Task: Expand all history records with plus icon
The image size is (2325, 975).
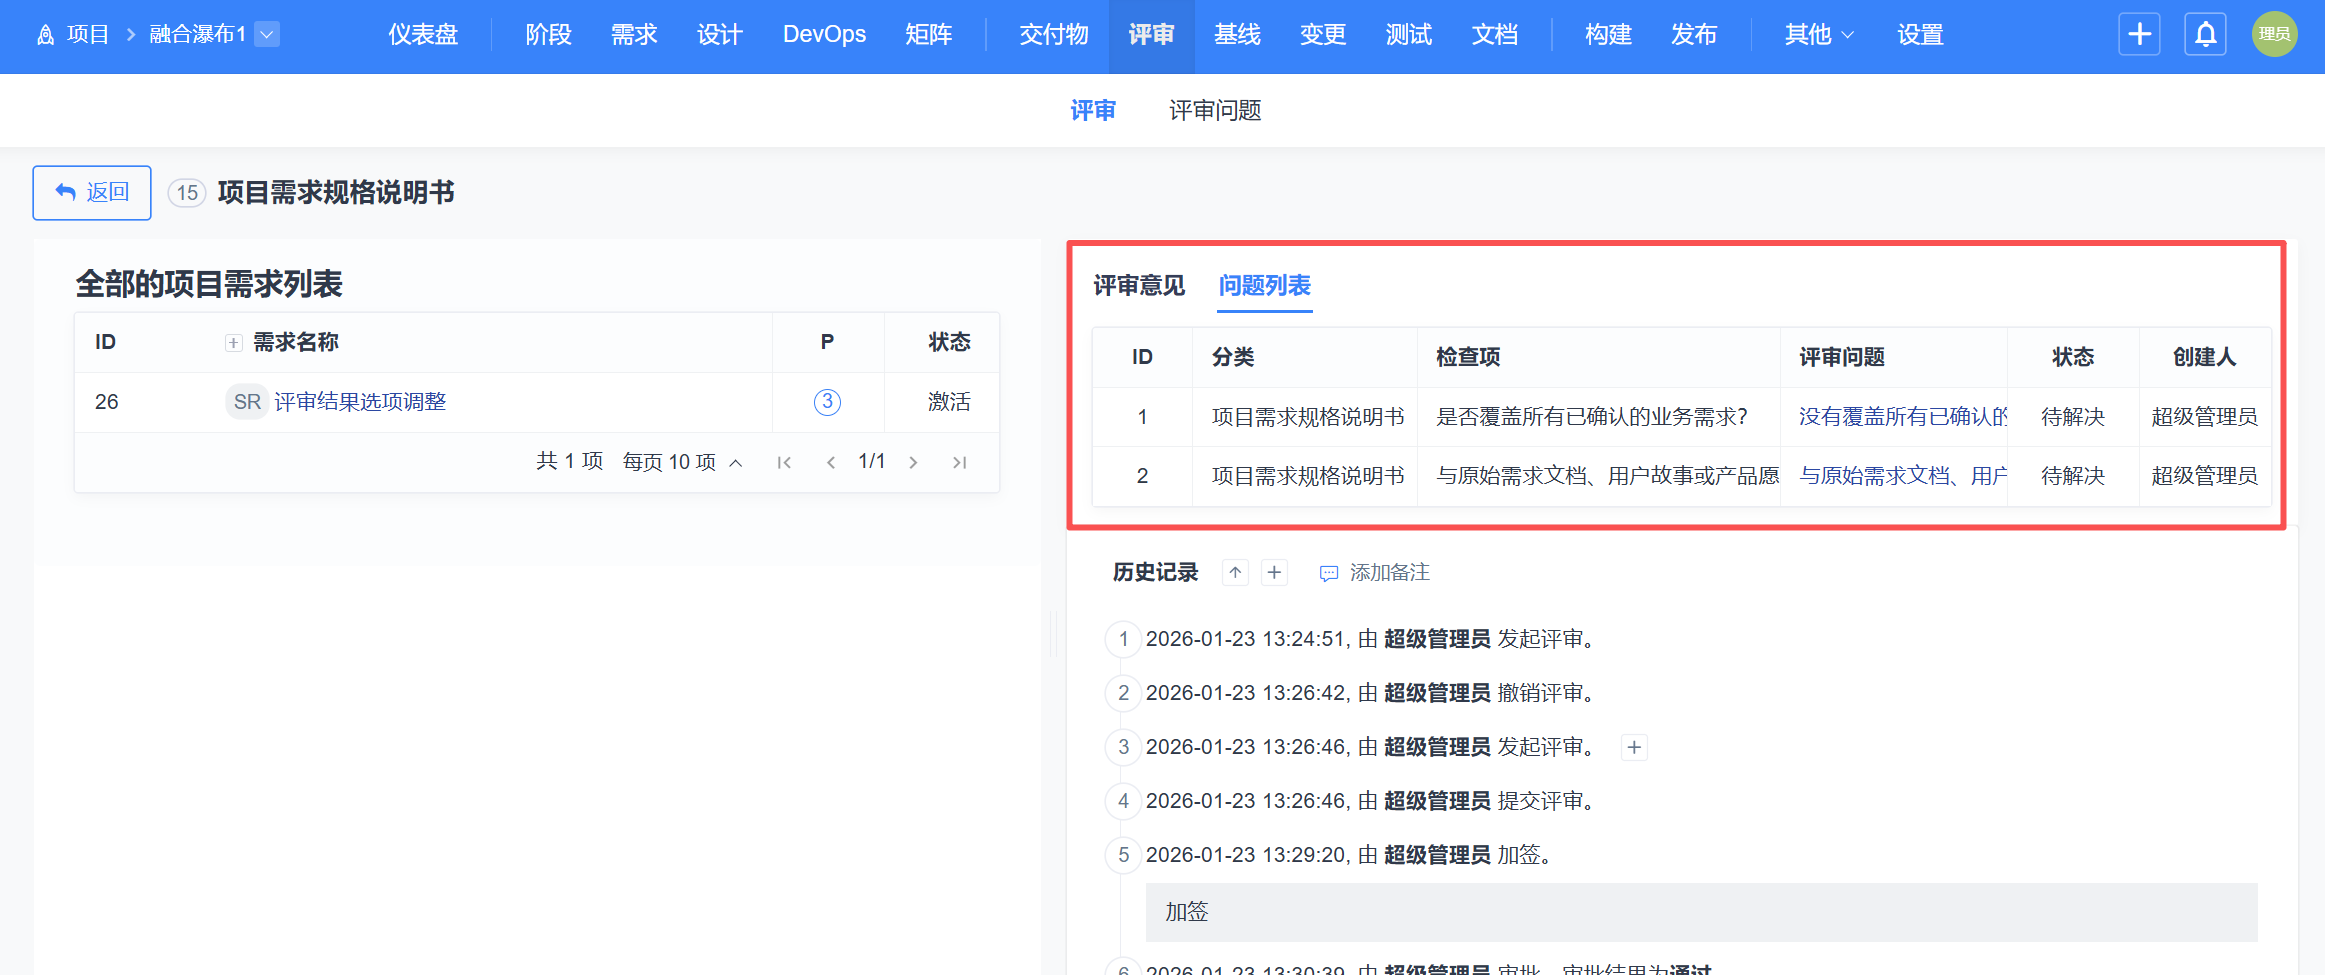Action: coord(1274,573)
